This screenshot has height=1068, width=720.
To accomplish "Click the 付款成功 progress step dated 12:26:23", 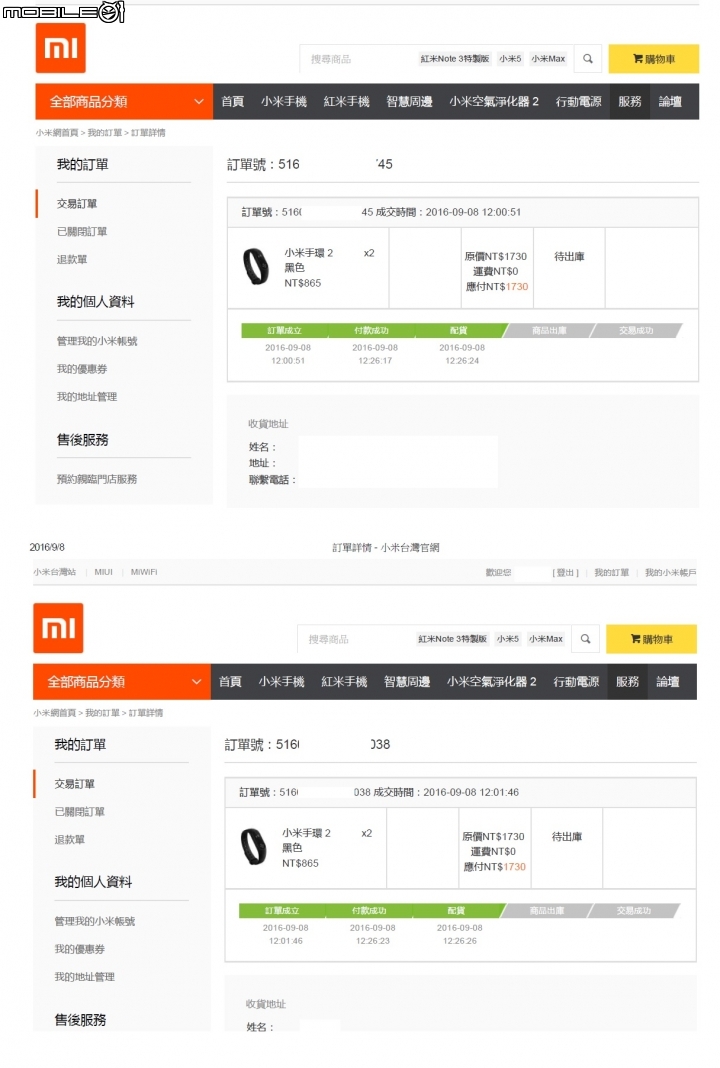I will [x=369, y=911].
